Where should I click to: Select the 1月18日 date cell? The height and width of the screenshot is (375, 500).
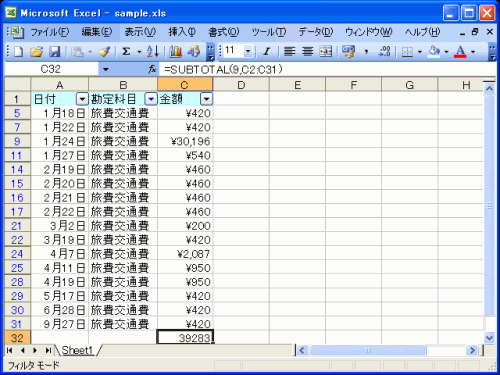coord(60,113)
